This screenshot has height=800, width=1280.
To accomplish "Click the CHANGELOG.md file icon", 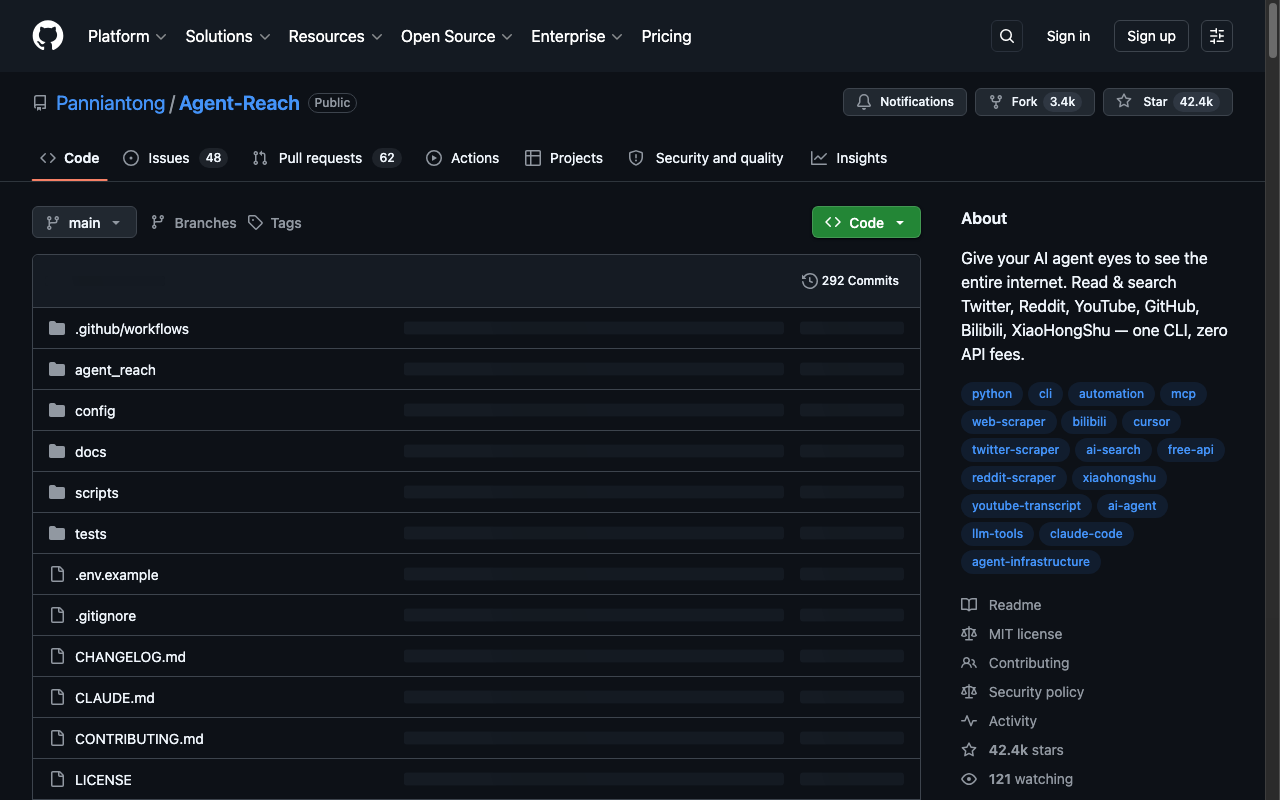I will tap(57, 657).
